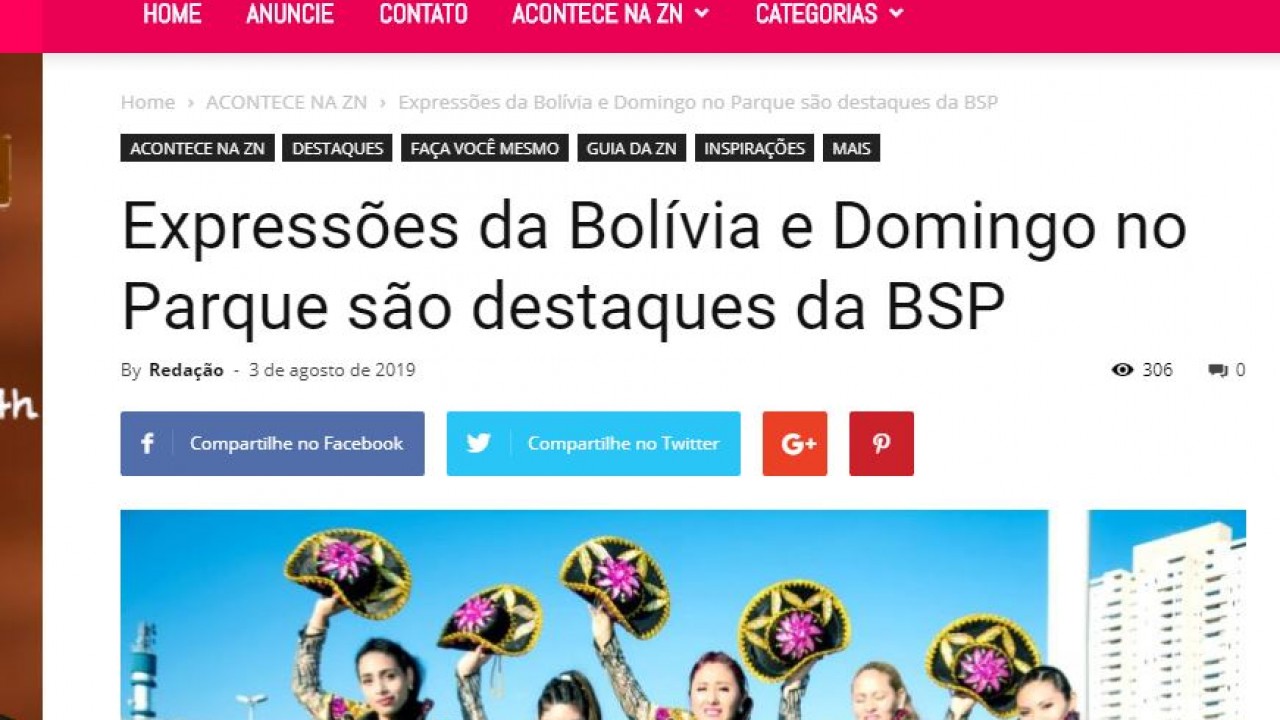
Task: Click the Redação author link
Action: [x=186, y=370]
